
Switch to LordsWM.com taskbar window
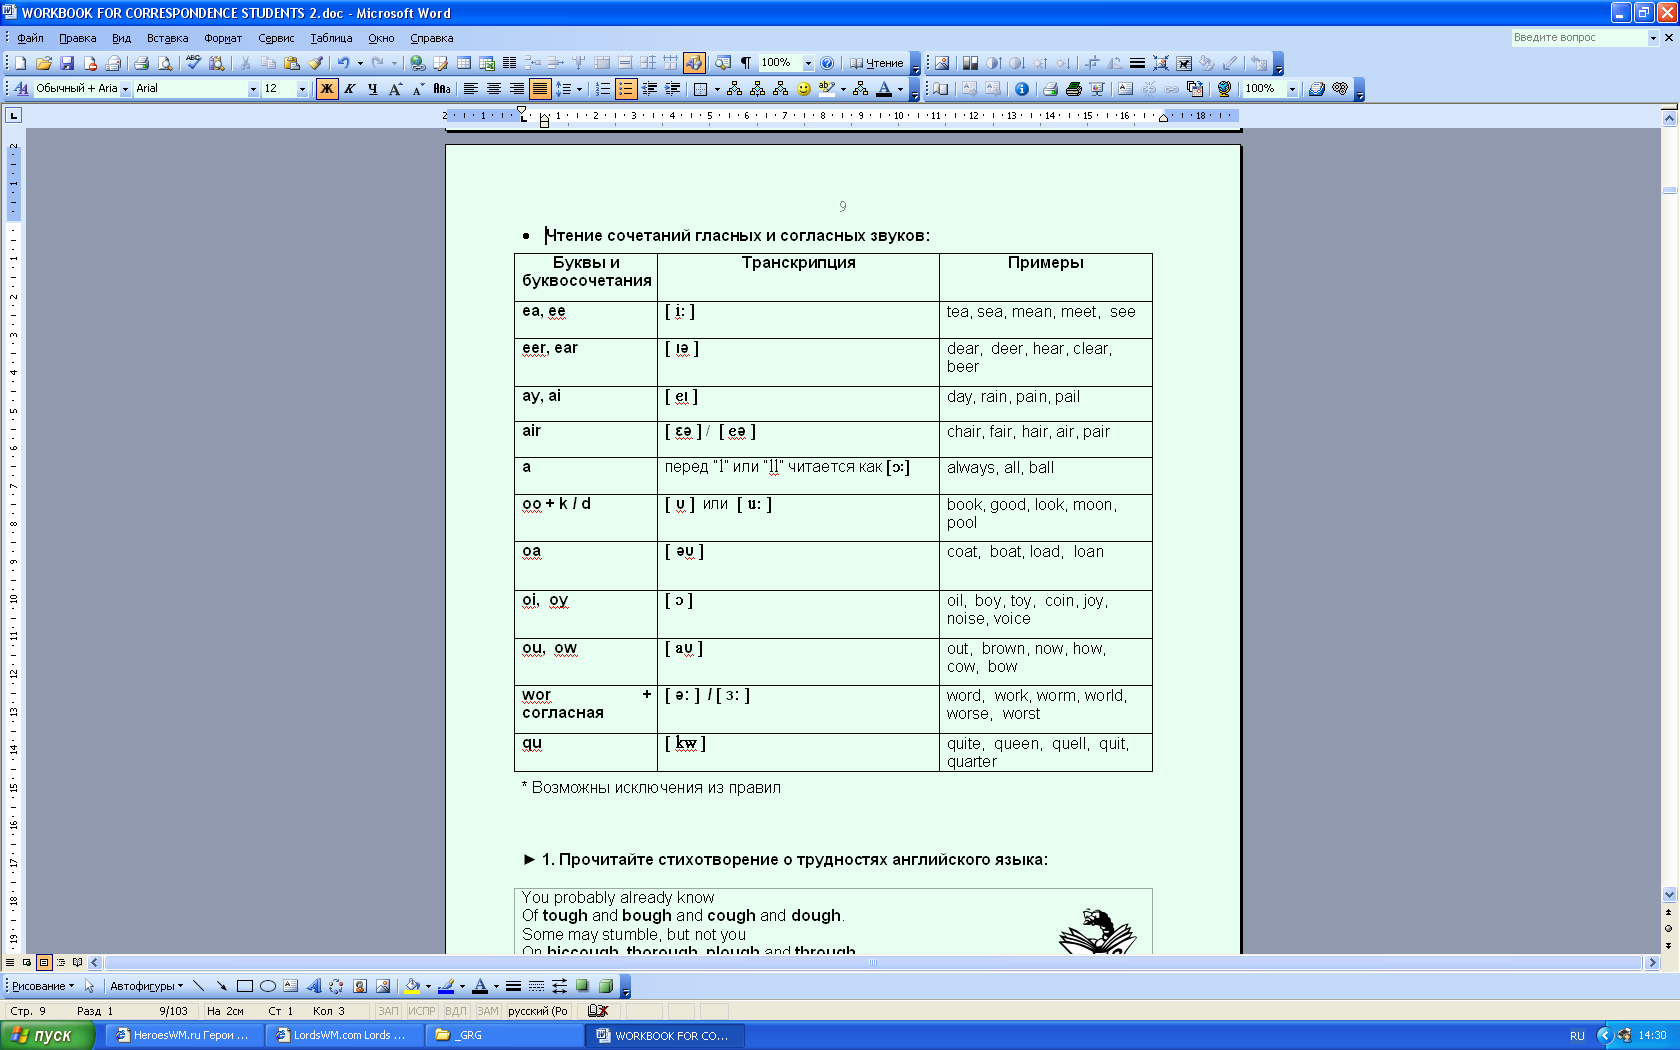pyautogui.click(x=342, y=1035)
